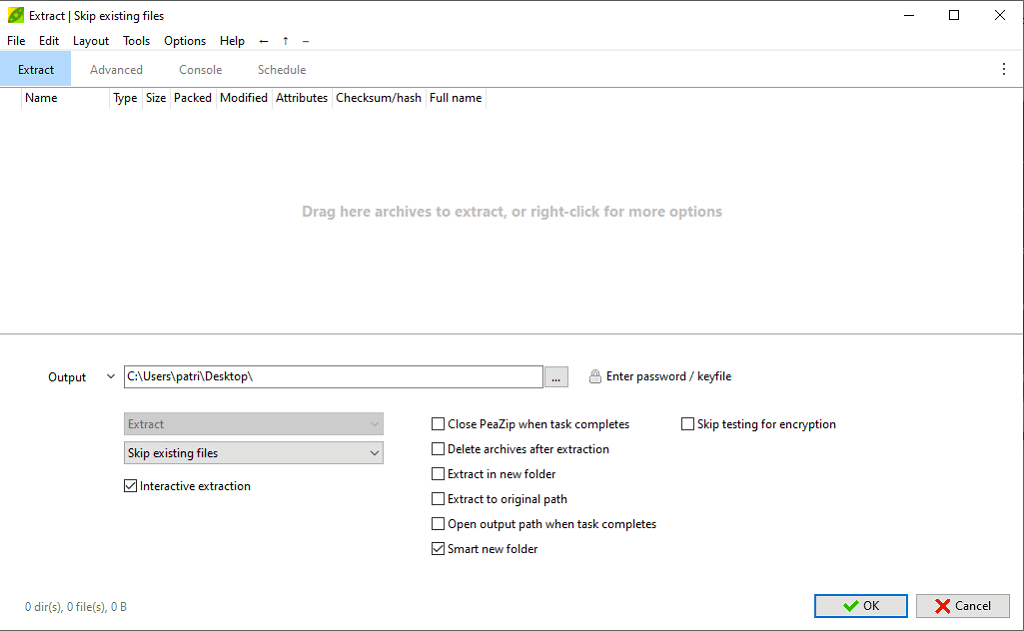Open the Options menu
1024x631 pixels.
[x=185, y=40]
